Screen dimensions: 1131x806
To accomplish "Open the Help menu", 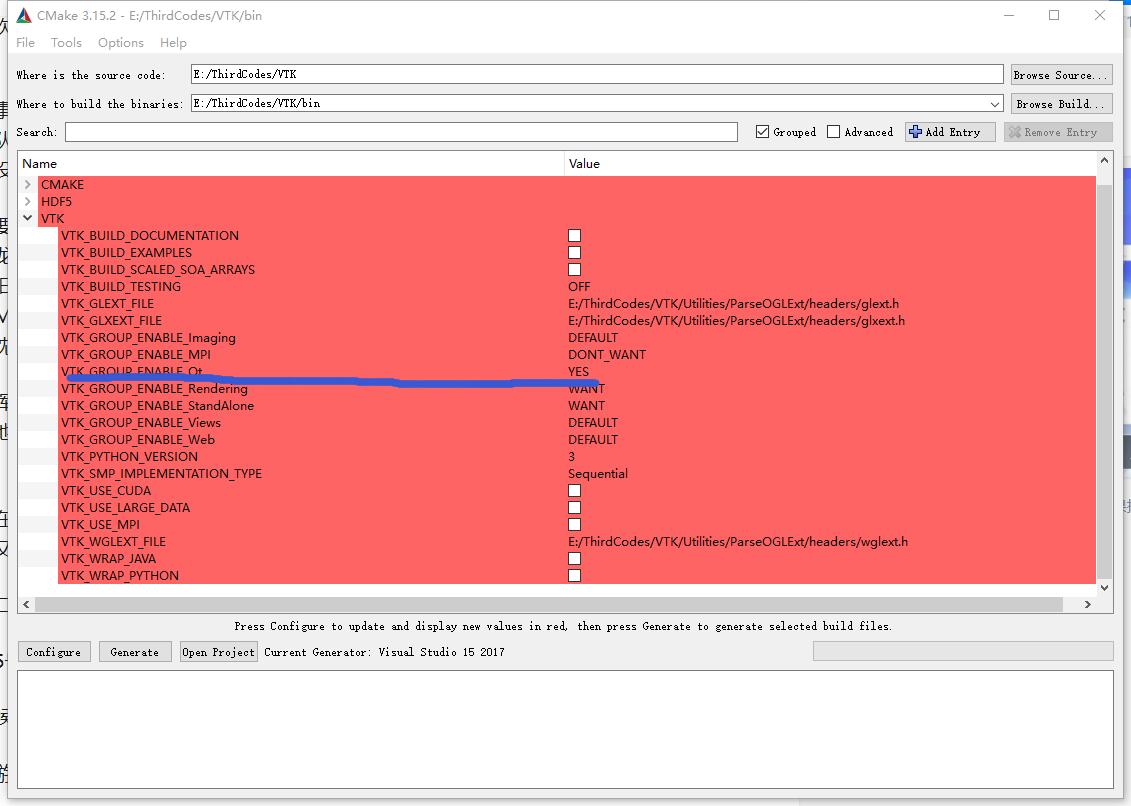I will pyautogui.click(x=173, y=43).
